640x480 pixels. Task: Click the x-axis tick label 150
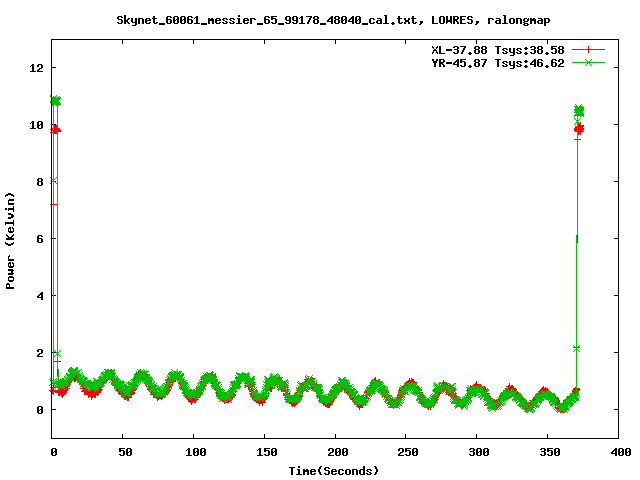267,452
